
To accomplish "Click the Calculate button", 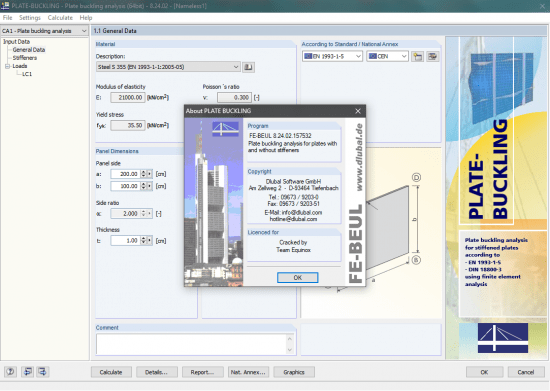I will coord(111,372).
